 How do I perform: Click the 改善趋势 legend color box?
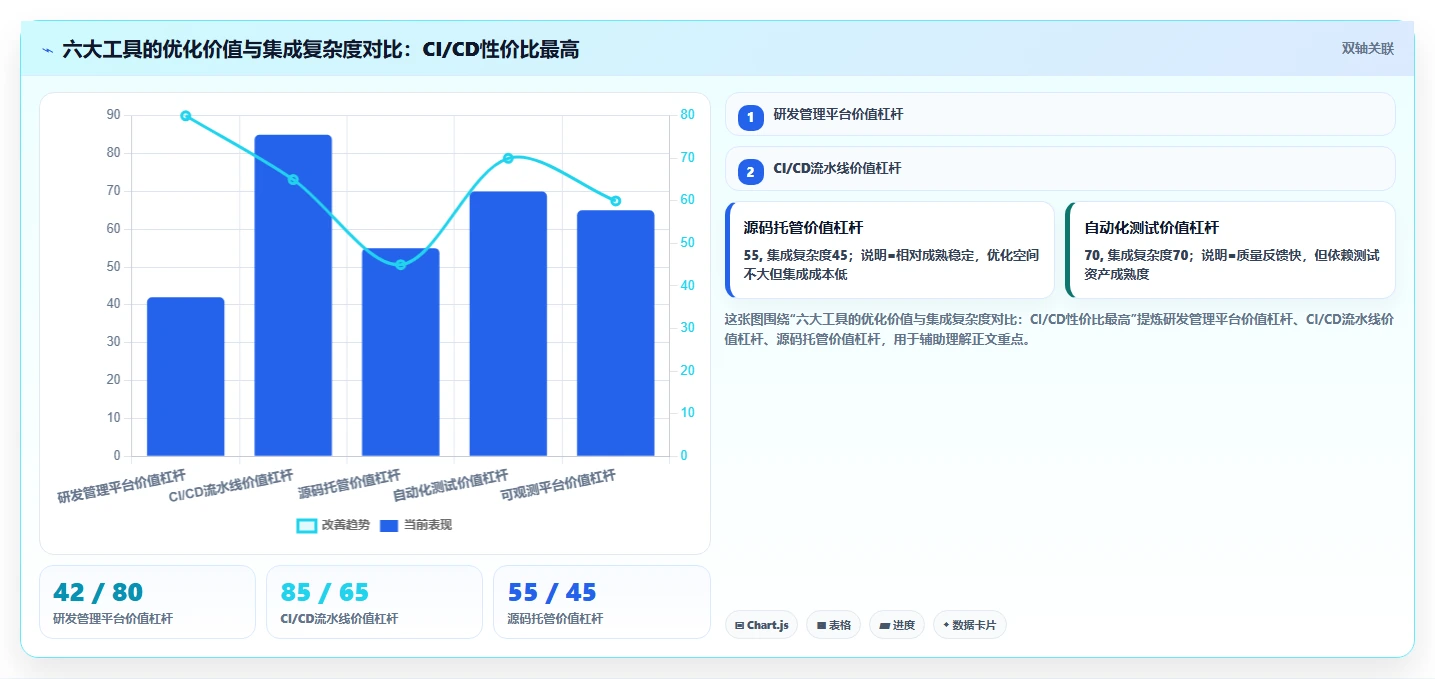307,525
